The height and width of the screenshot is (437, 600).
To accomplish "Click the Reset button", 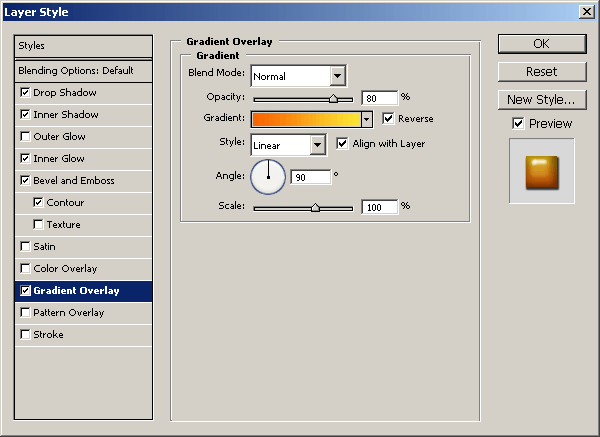I will [x=542, y=72].
